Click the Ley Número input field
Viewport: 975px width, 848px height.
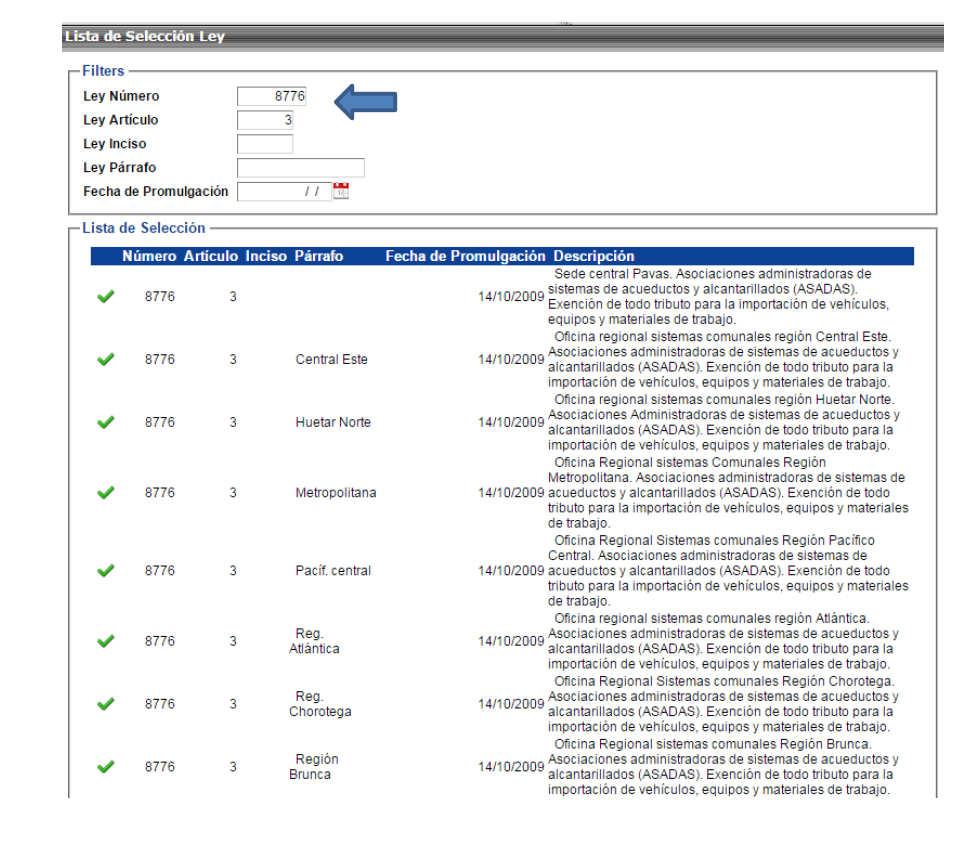[x=271, y=96]
